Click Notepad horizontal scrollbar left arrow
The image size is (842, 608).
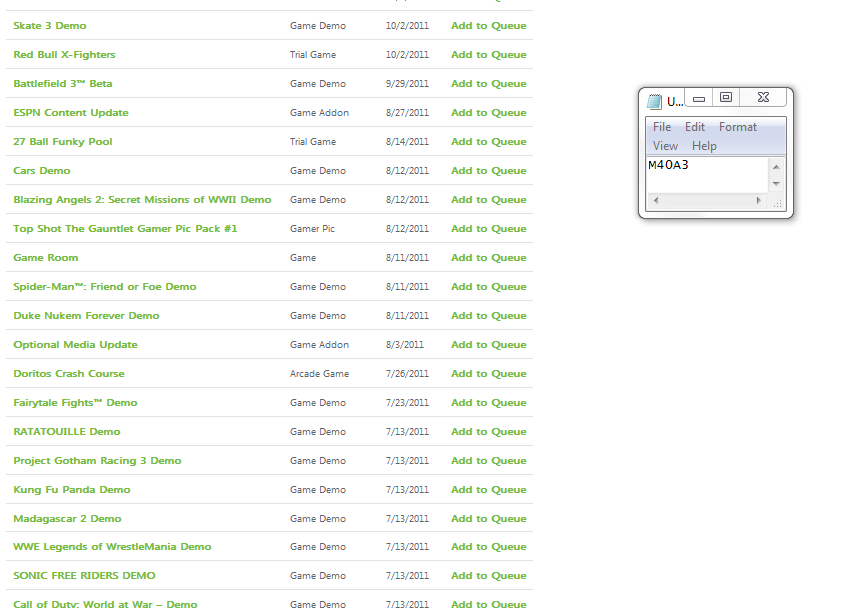656,200
